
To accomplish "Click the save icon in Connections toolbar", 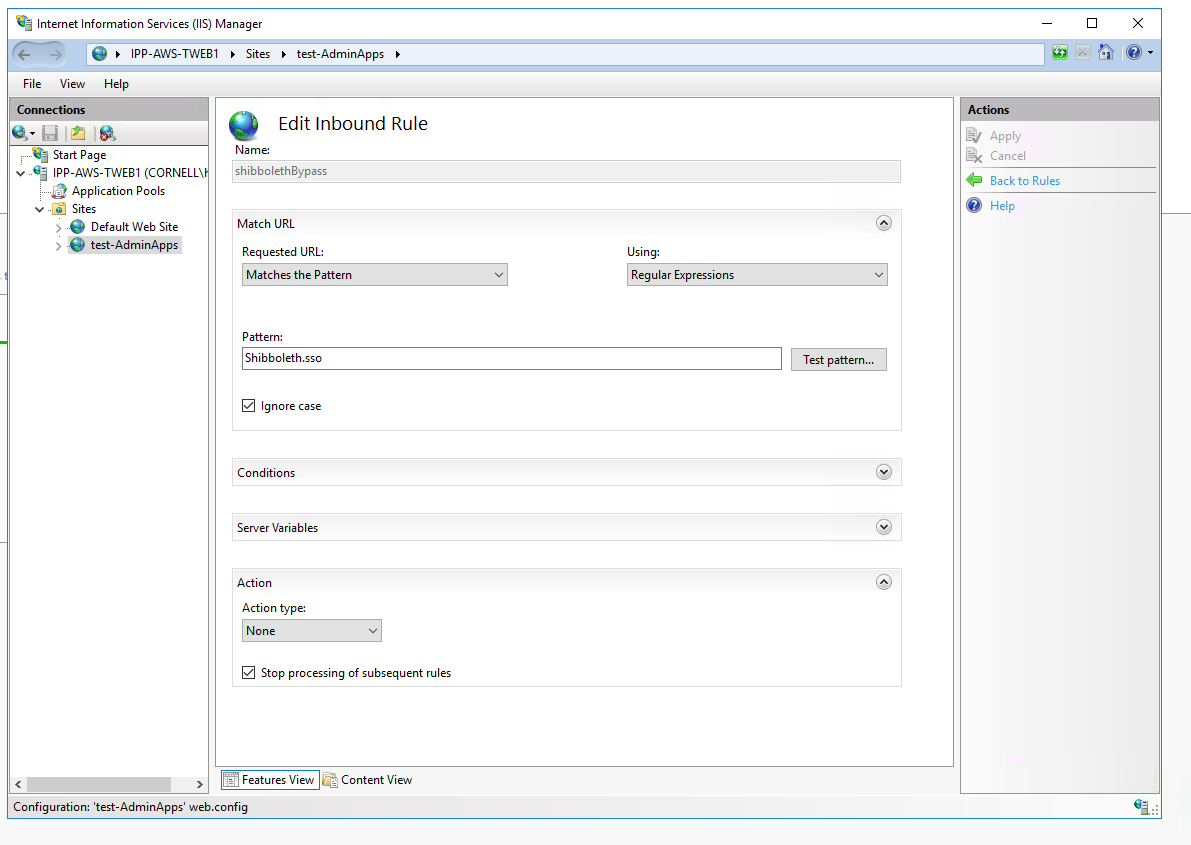I will click(50, 133).
